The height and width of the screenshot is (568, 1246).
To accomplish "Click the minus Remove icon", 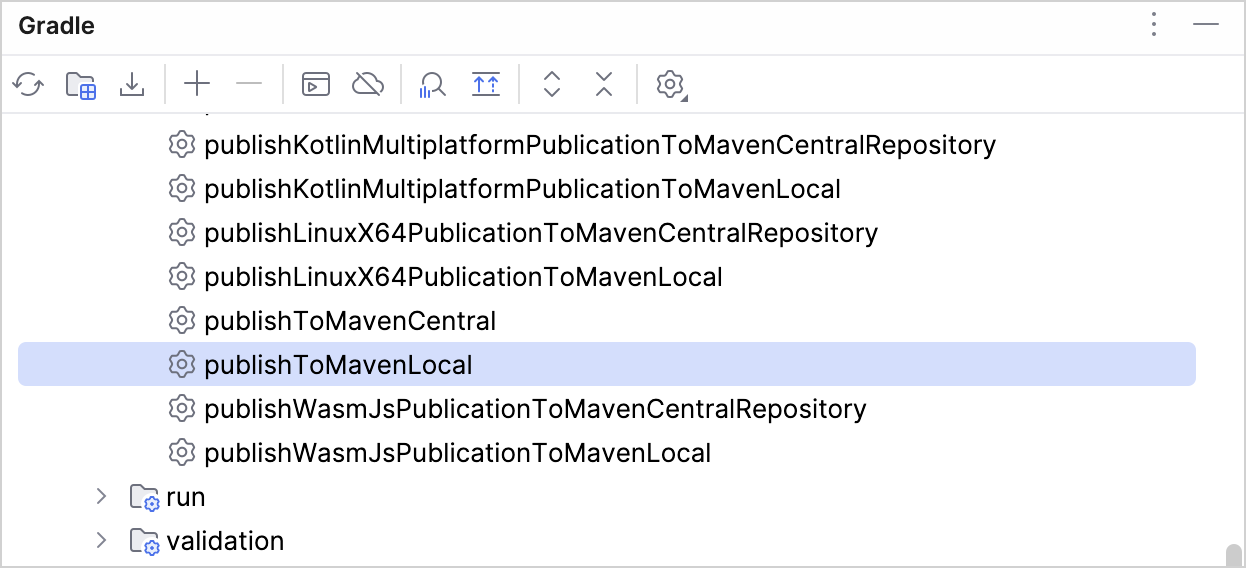I will [x=249, y=84].
